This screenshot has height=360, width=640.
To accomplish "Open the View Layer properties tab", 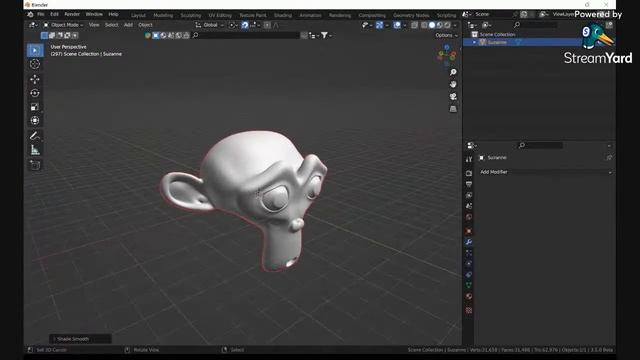I will [469, 196].
